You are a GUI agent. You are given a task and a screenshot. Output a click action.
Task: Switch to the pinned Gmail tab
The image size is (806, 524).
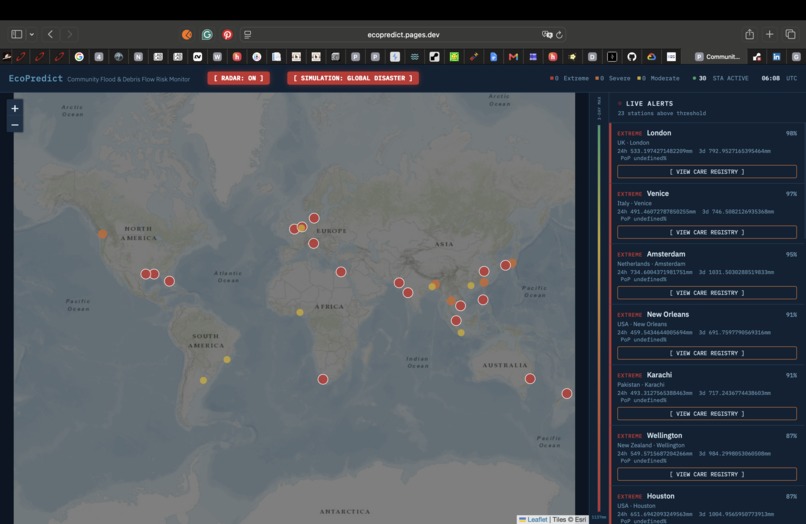click(513, 57)
